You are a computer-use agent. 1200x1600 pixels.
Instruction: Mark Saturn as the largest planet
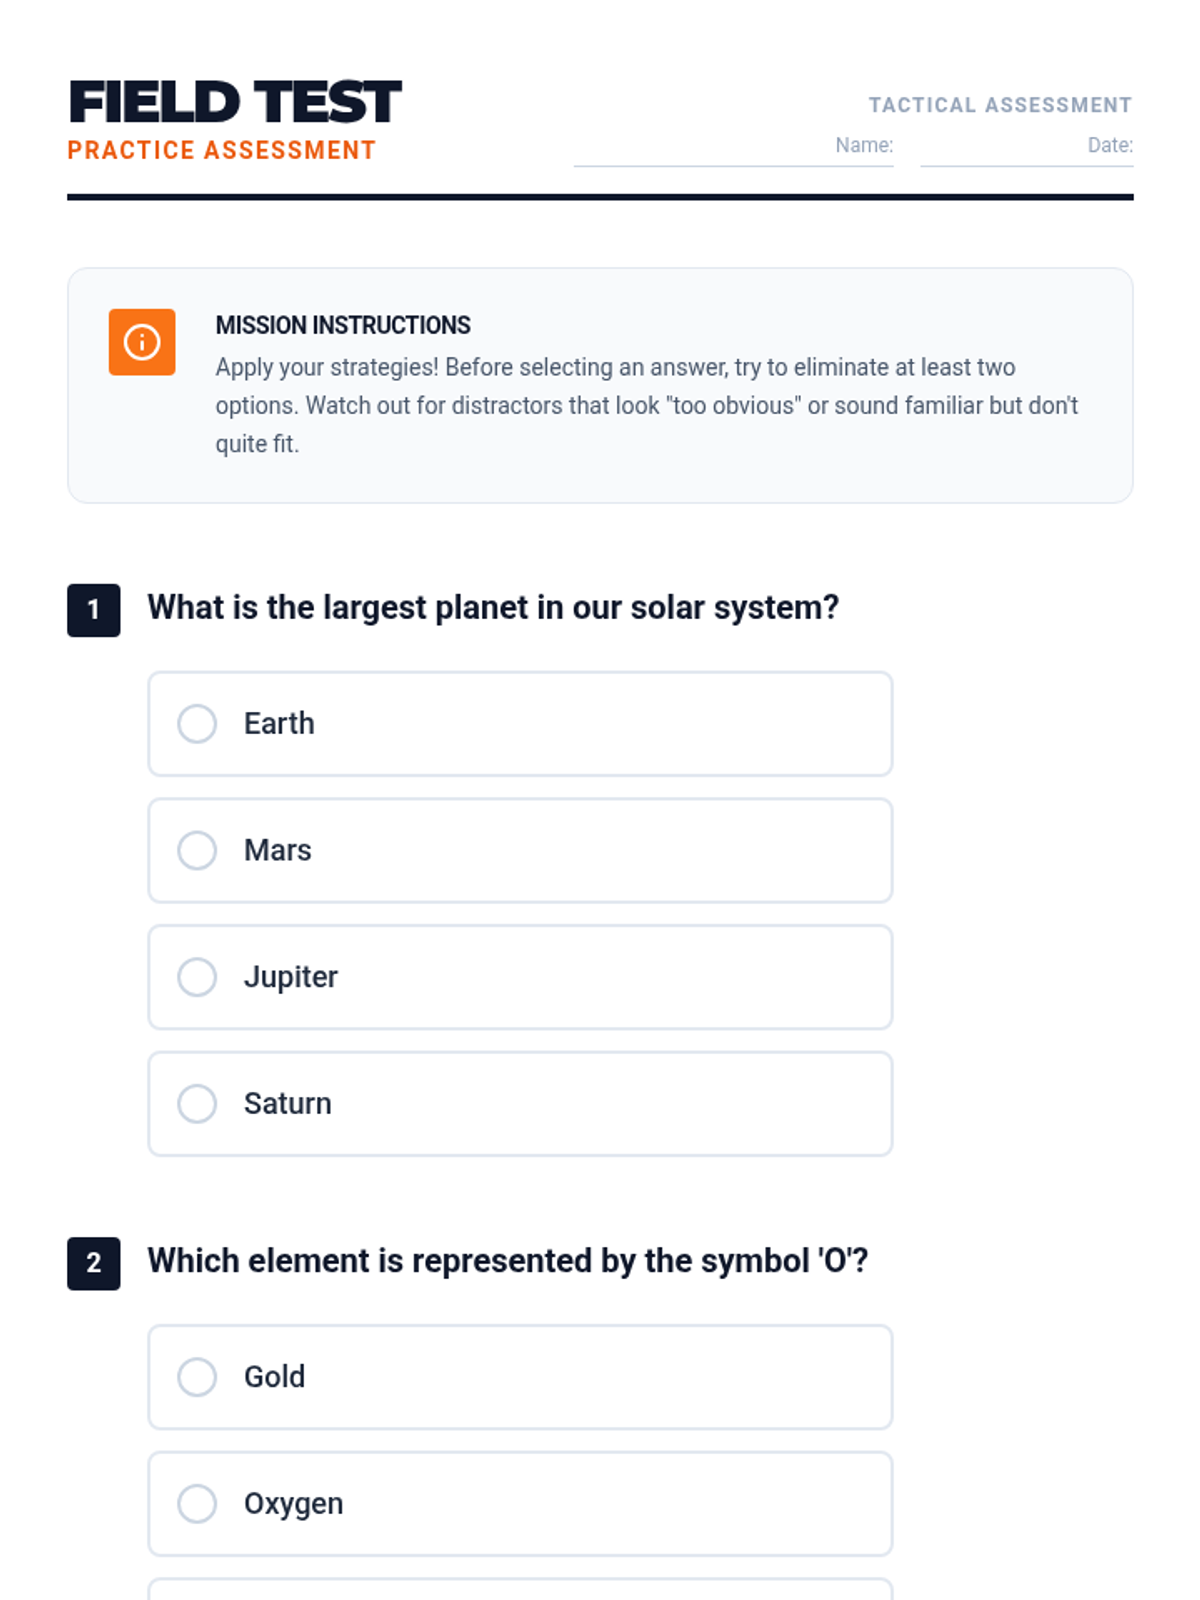(x=197, y=1104)
